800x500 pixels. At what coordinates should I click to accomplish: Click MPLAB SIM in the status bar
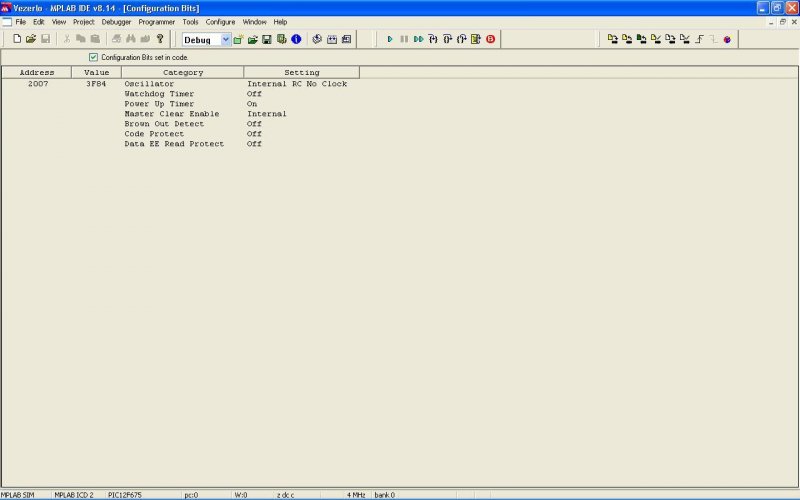point(18,495)
